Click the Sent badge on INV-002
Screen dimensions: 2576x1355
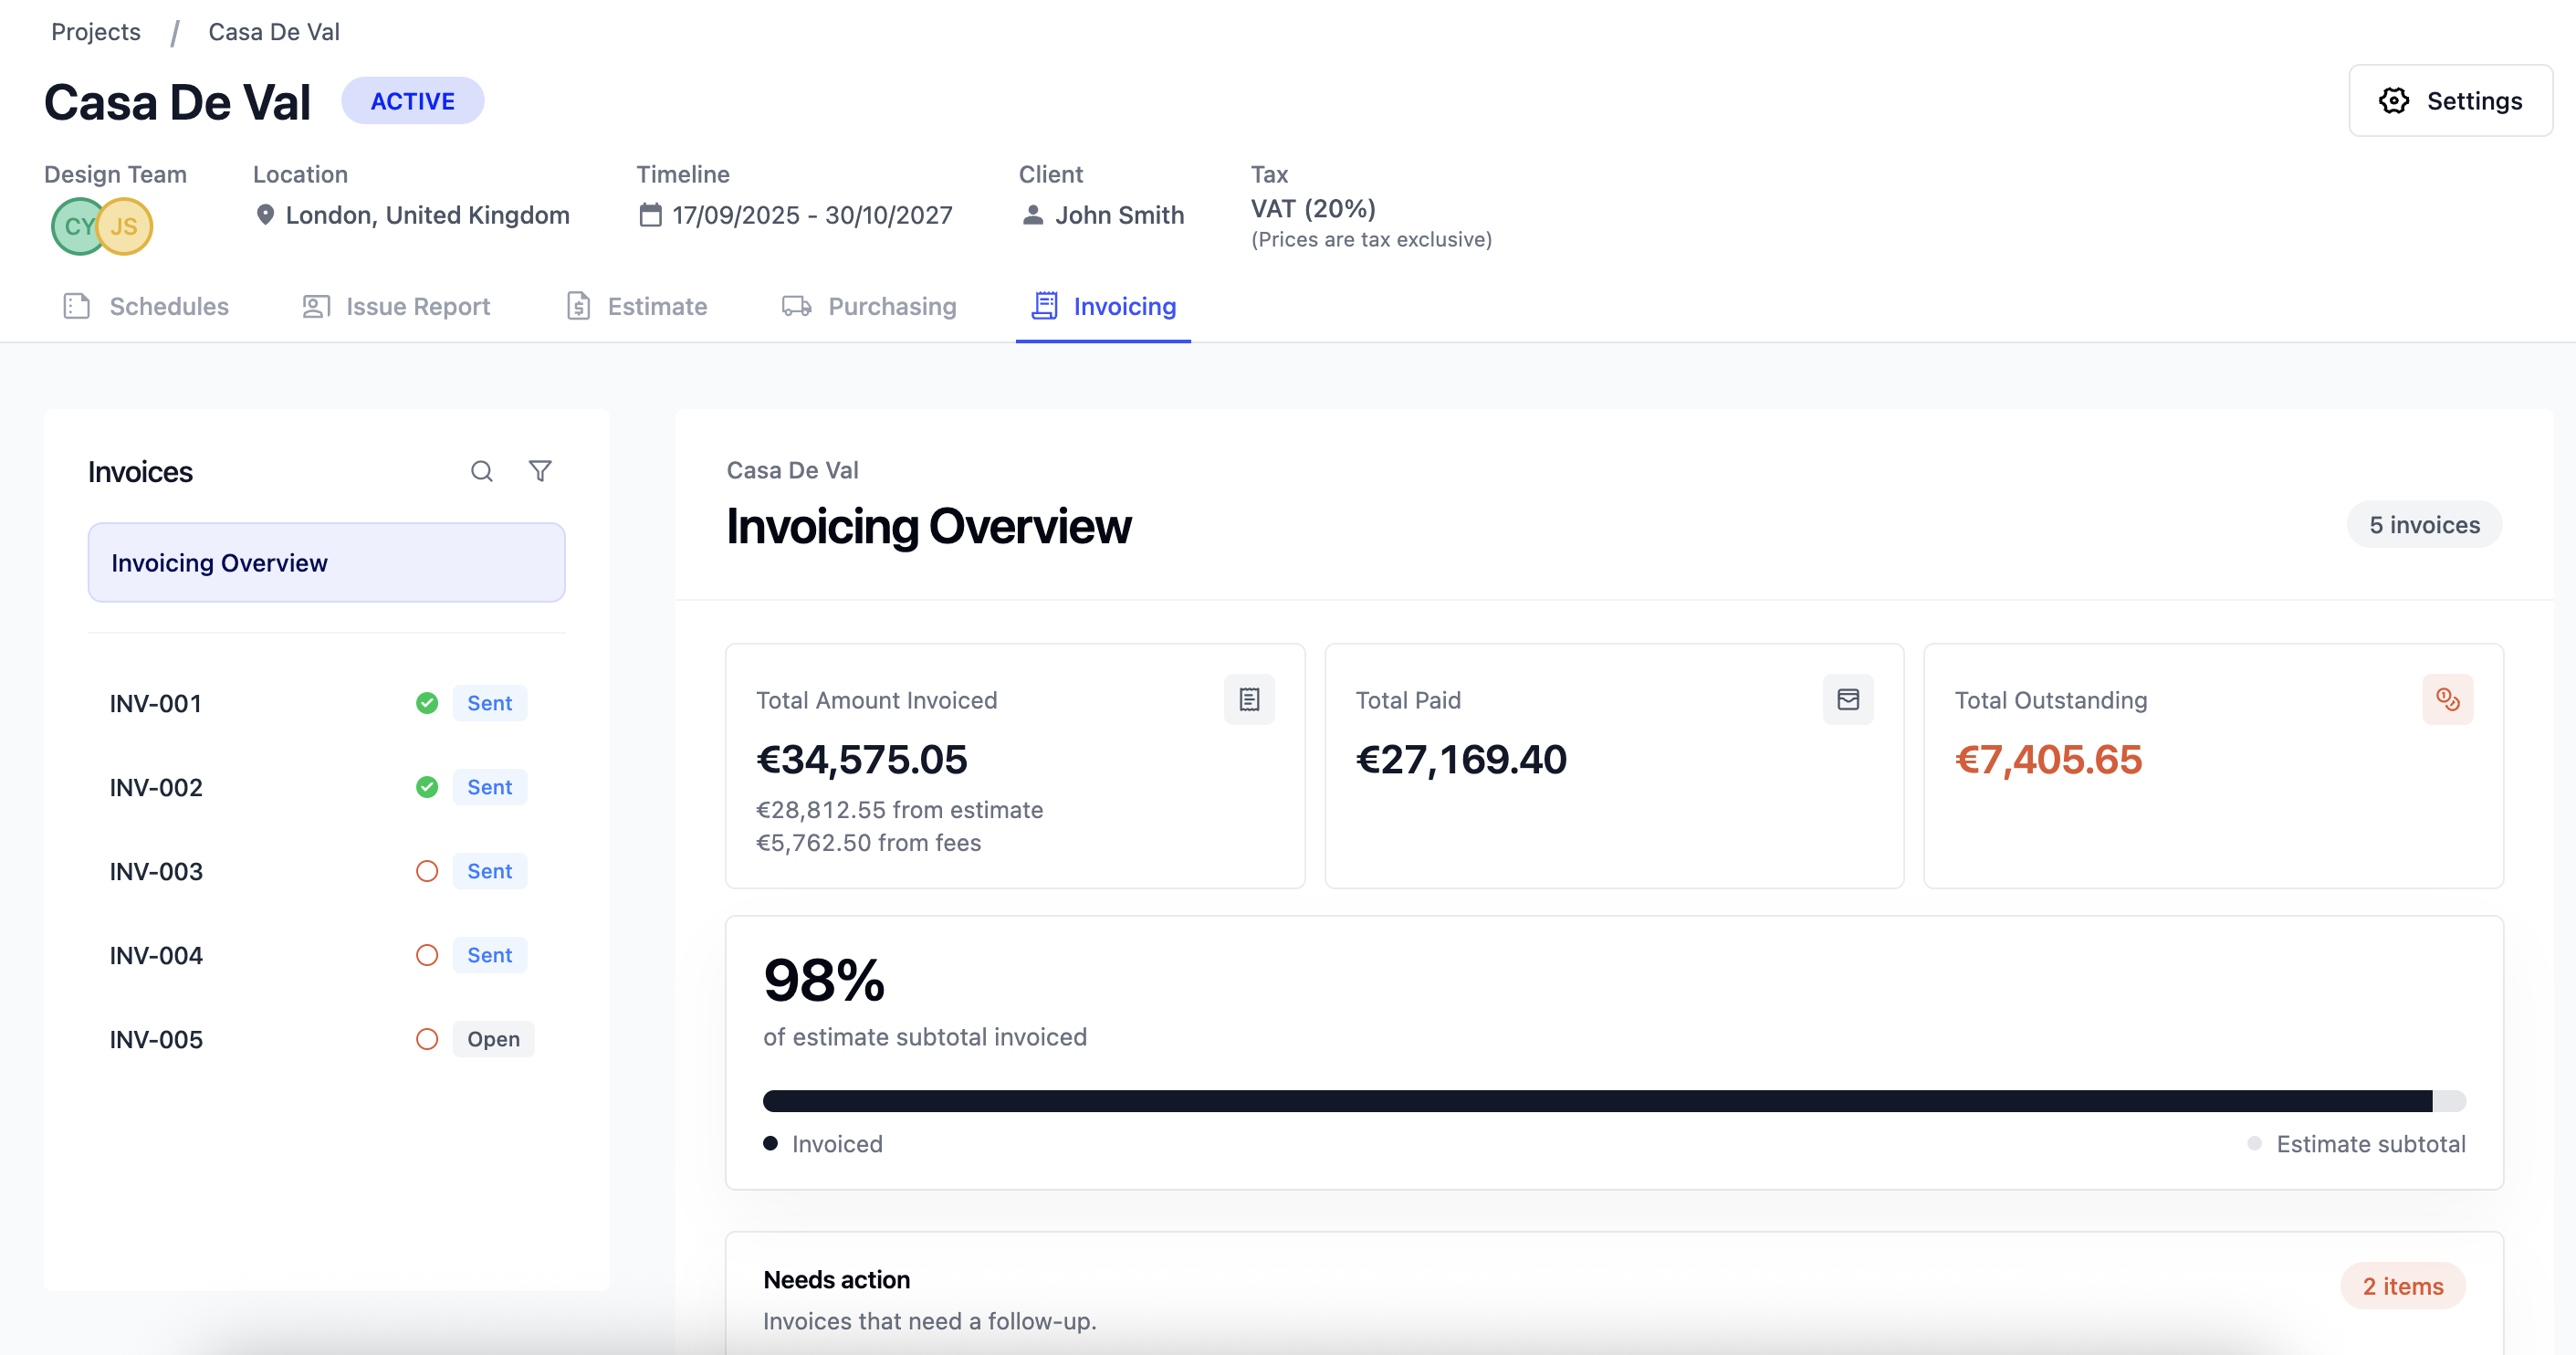point(490,787)
